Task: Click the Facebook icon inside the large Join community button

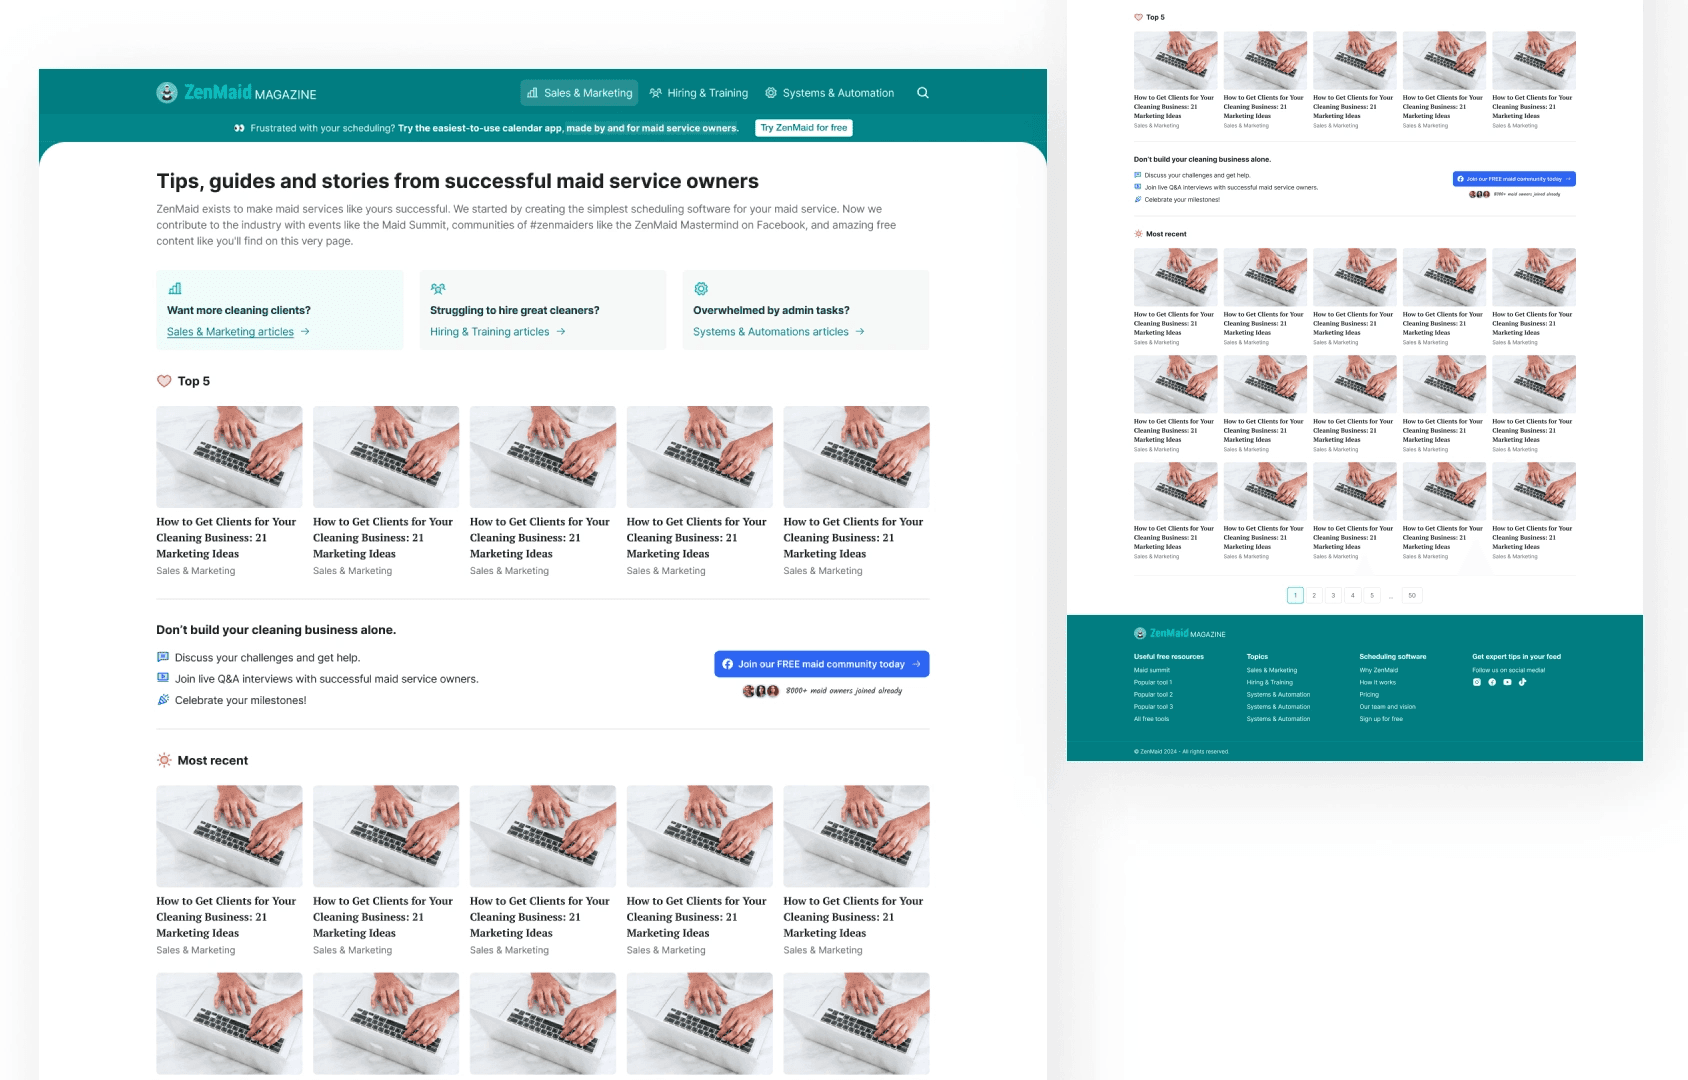Action: (x=728, y=664)
